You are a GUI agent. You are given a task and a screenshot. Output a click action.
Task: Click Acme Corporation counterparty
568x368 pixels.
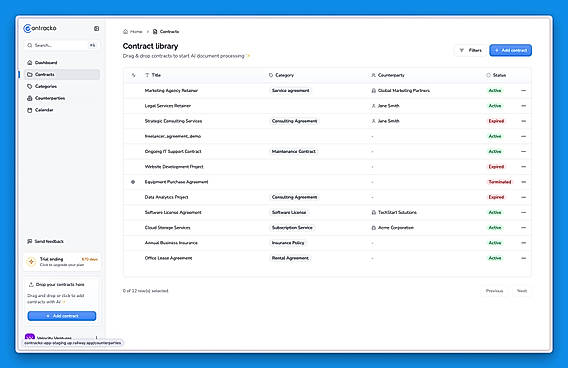click(393, 227)
